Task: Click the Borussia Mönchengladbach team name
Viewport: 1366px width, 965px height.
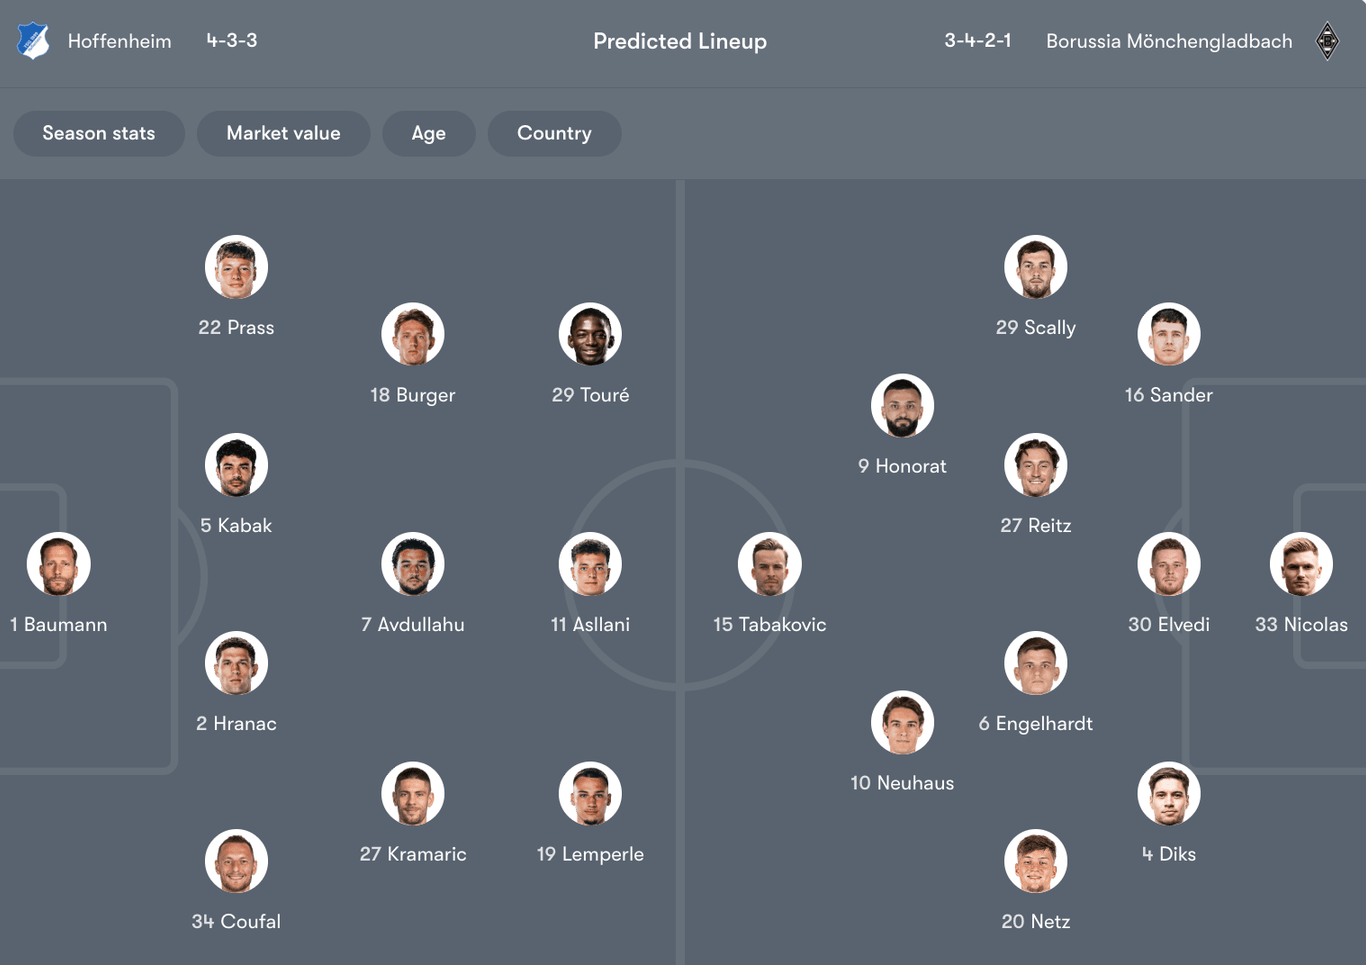Action: click(1168, 41)
